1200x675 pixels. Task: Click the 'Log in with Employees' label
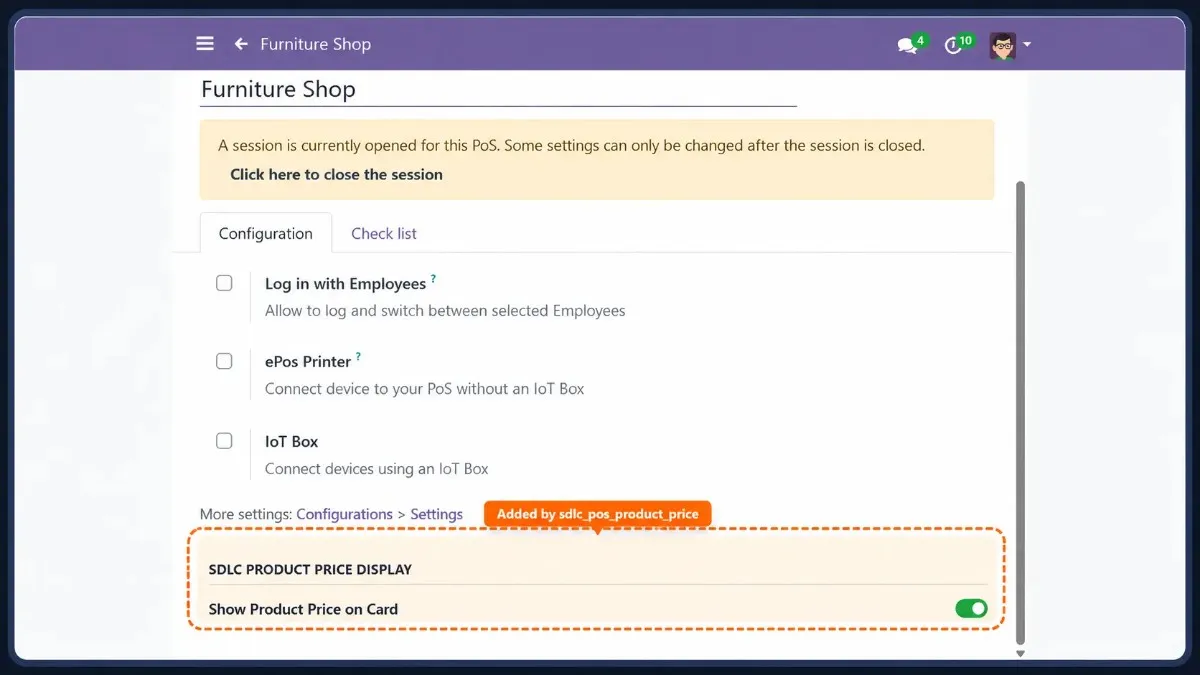[x=345, y=284]
